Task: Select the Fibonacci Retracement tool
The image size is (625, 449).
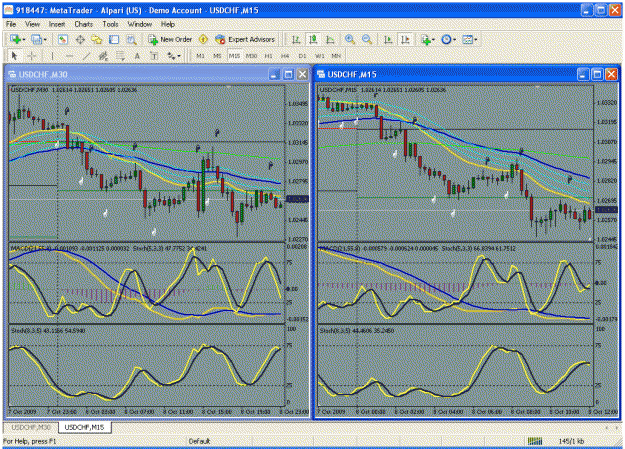Action: coord(120,56)
